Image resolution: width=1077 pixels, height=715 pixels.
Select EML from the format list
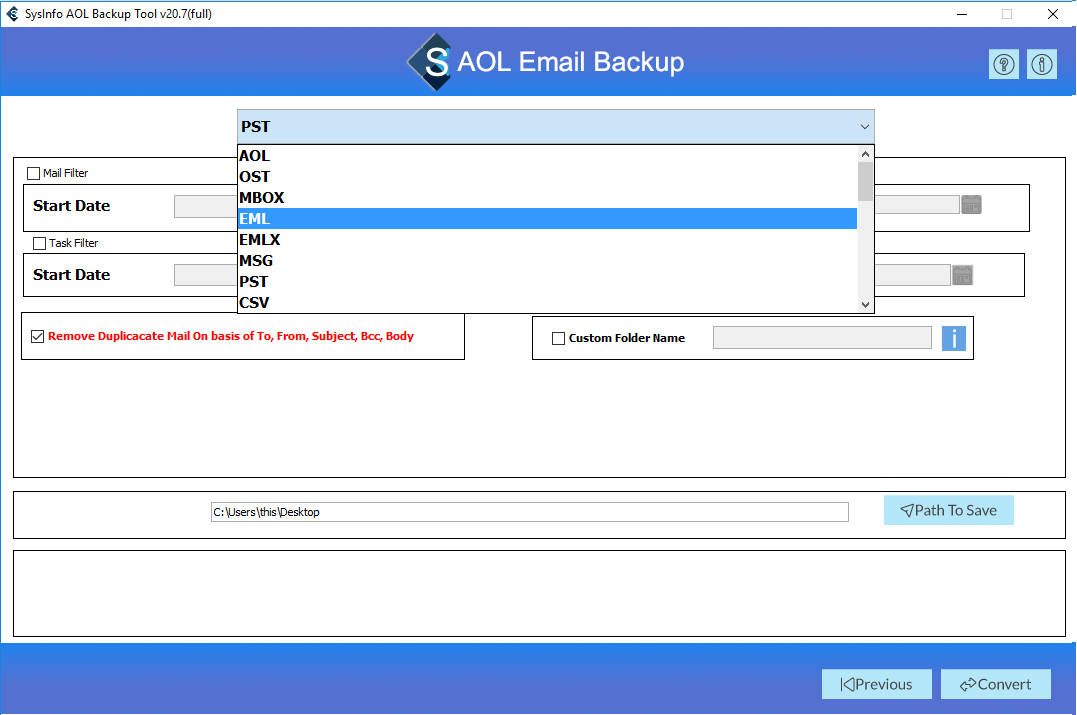547,218
